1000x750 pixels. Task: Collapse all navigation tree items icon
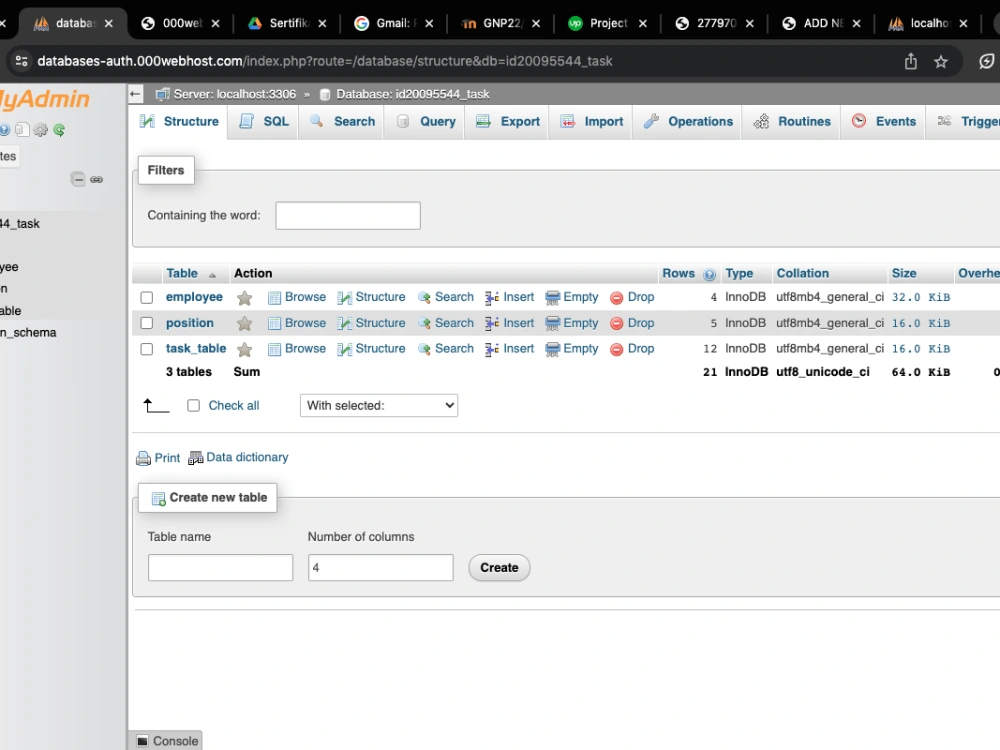coord(78,179)
